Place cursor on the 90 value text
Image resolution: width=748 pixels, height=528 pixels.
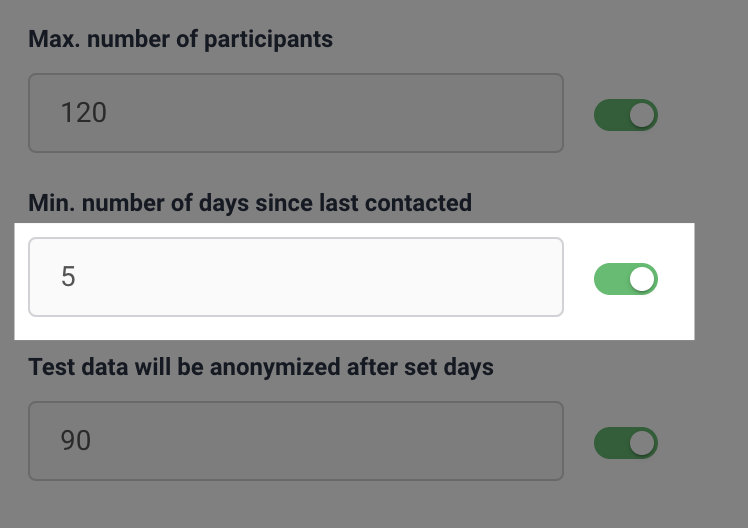click(75, 441)
